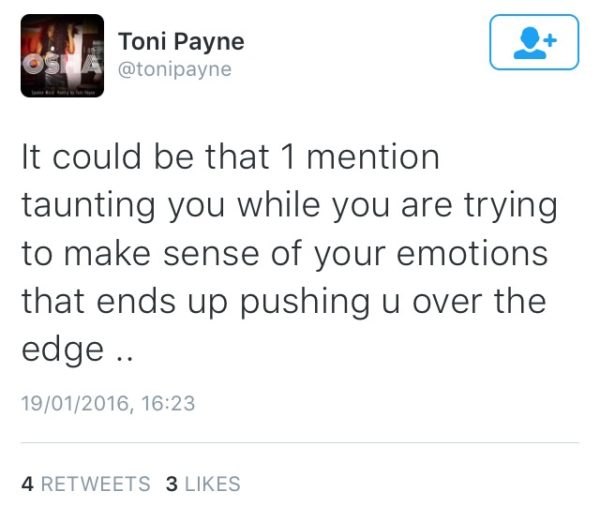Tap the like count number 3
Viewport: 600px width, 506px height.
pyautogui.click(x=172, y=483)
